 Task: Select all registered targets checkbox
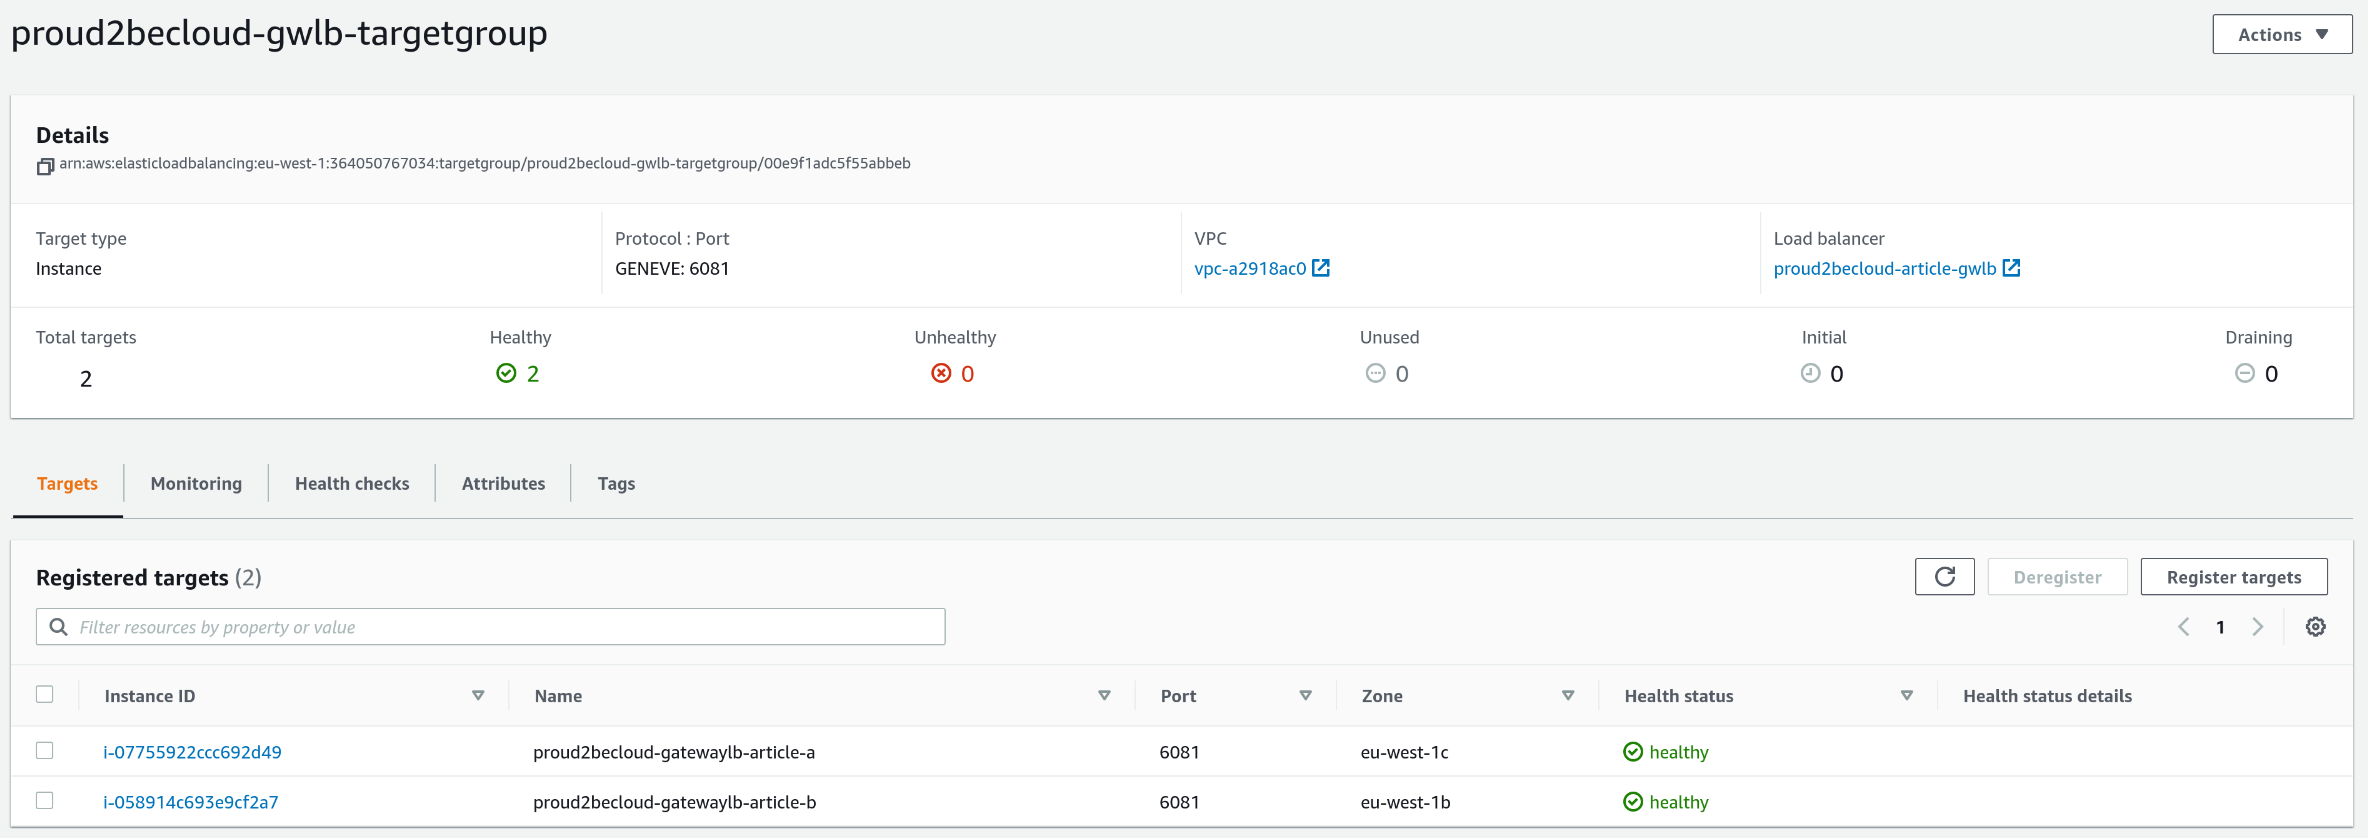pyautogui.click(x=45, y=694)
